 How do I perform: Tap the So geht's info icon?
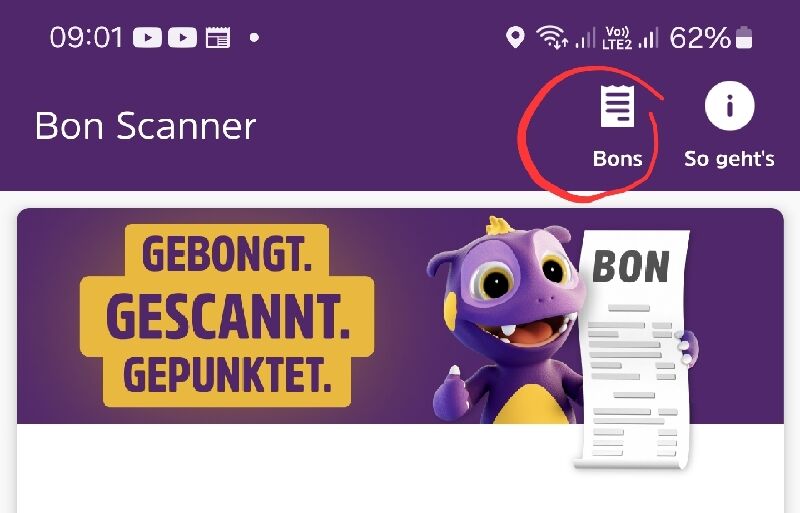730,106
